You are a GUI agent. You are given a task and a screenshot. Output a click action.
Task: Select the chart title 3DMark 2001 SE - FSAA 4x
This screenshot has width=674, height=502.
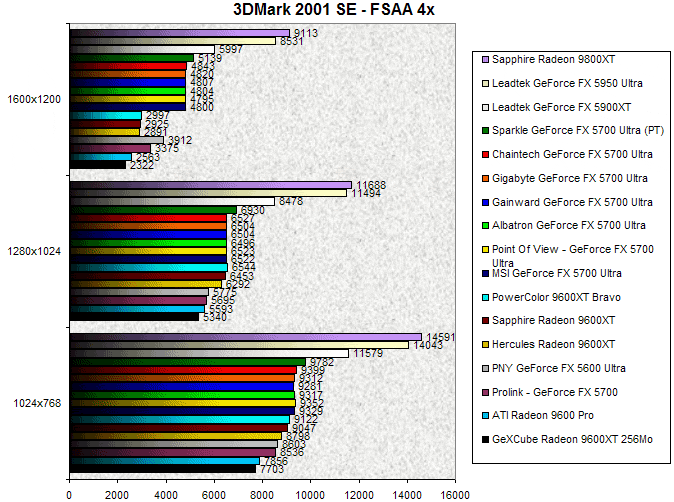coord(334,9)
